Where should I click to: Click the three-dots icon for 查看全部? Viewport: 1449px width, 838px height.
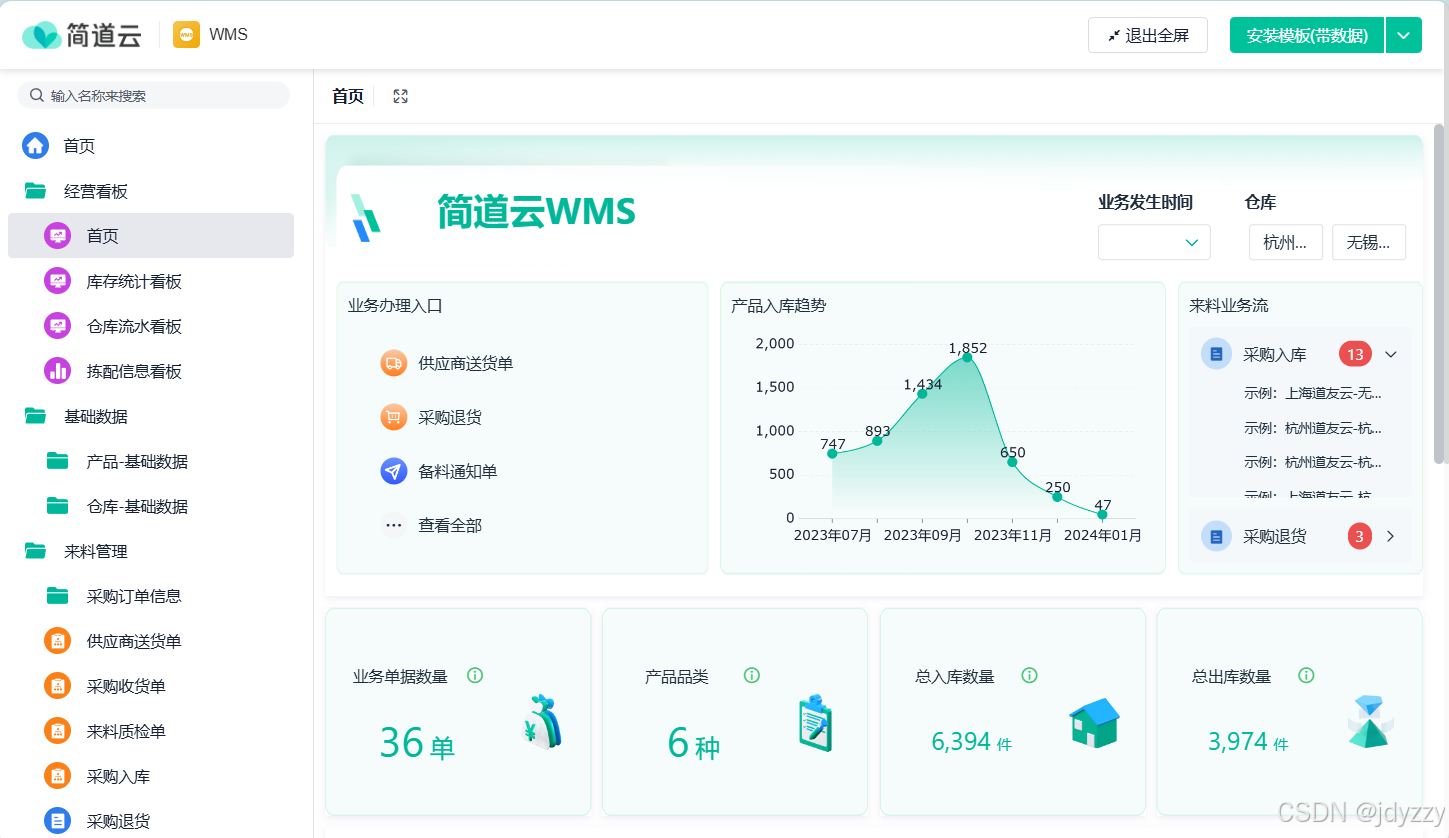click(x=394, y=525)
